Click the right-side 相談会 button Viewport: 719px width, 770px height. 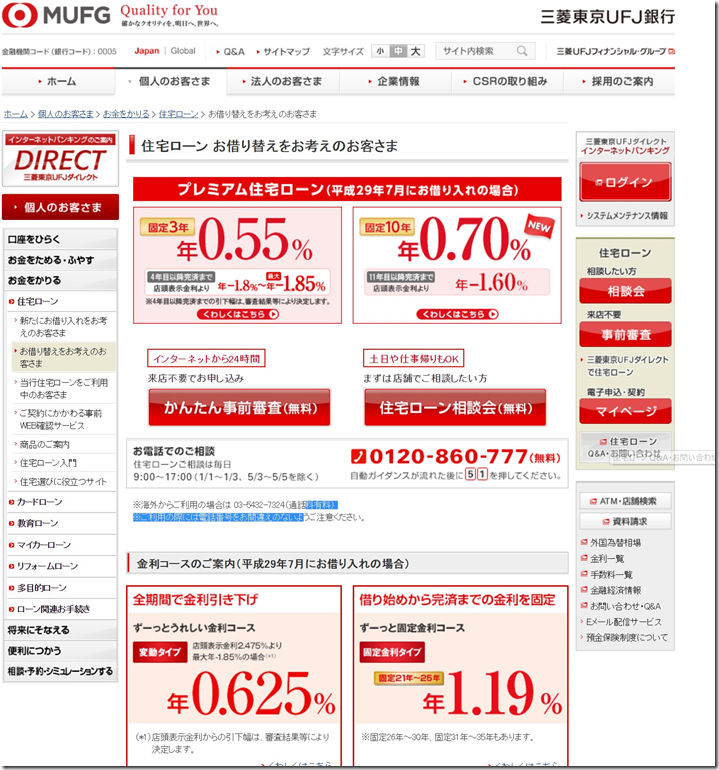(625, 291)
